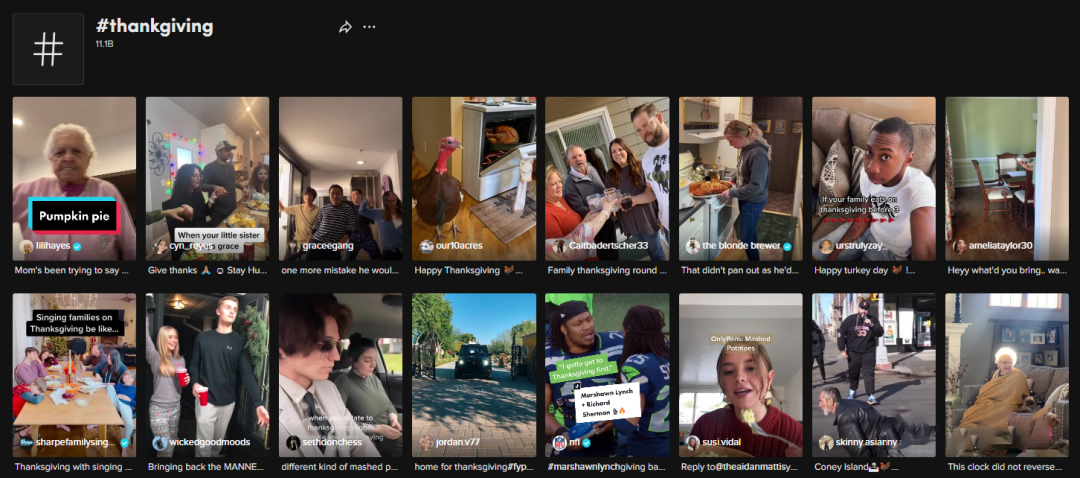
Task: Click verified badge next to lilihayes
Action: coord(78,247)
